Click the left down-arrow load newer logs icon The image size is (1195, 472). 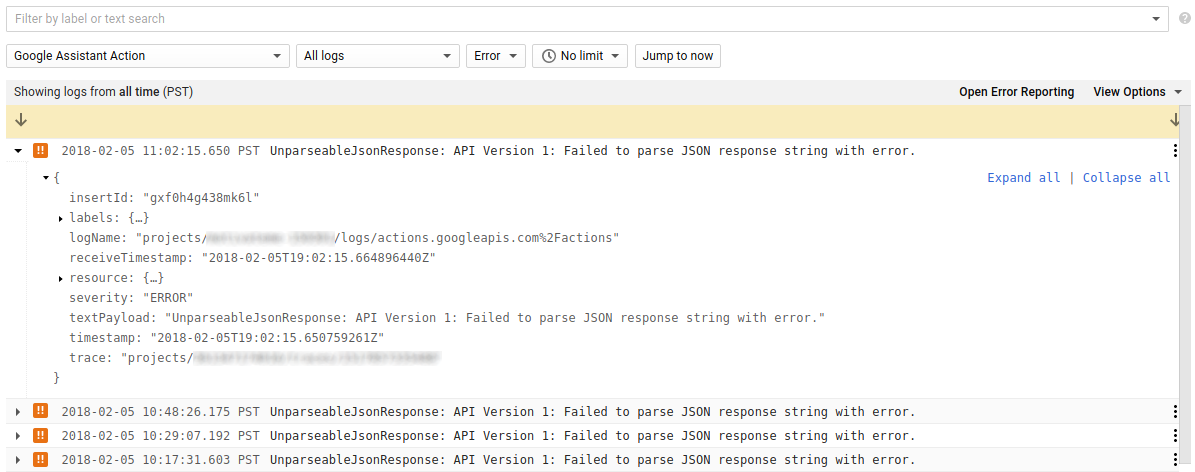[21, 120]
